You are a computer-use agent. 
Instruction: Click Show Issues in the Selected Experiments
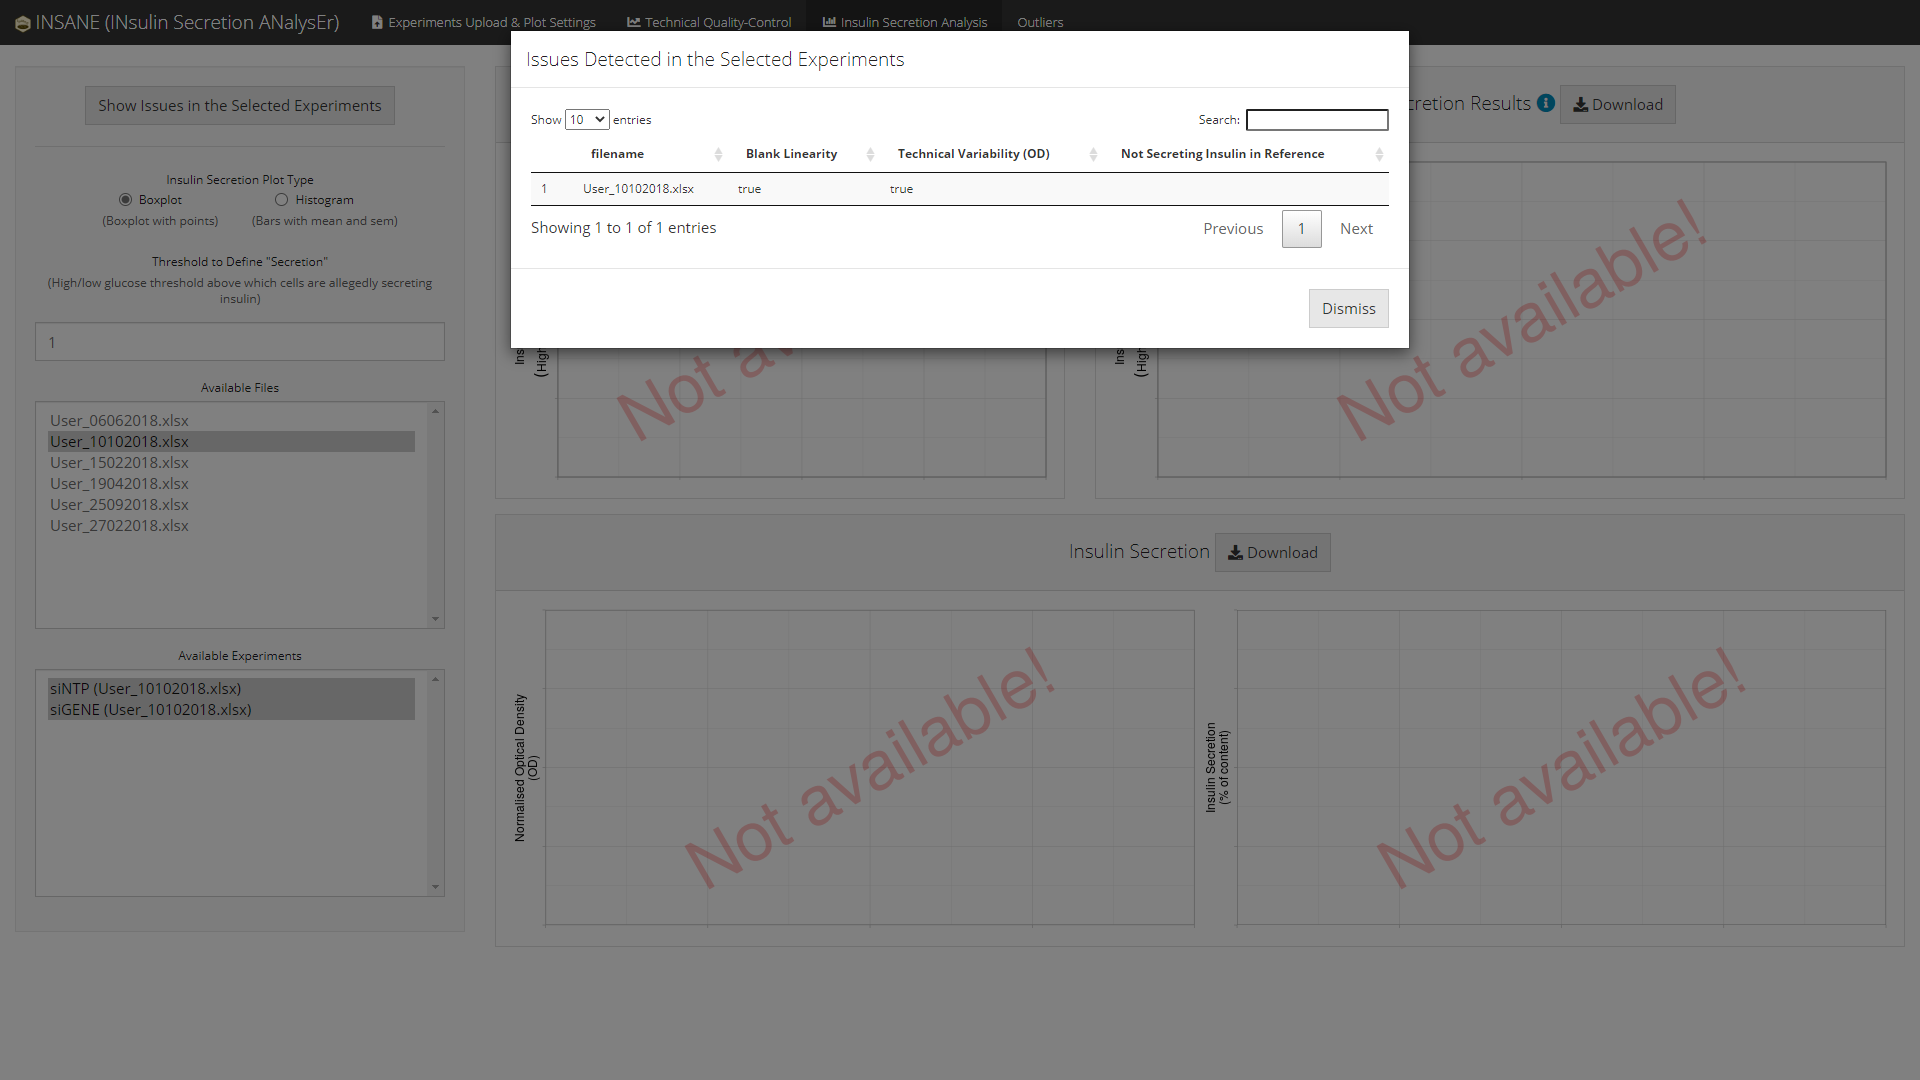point(240,106)
